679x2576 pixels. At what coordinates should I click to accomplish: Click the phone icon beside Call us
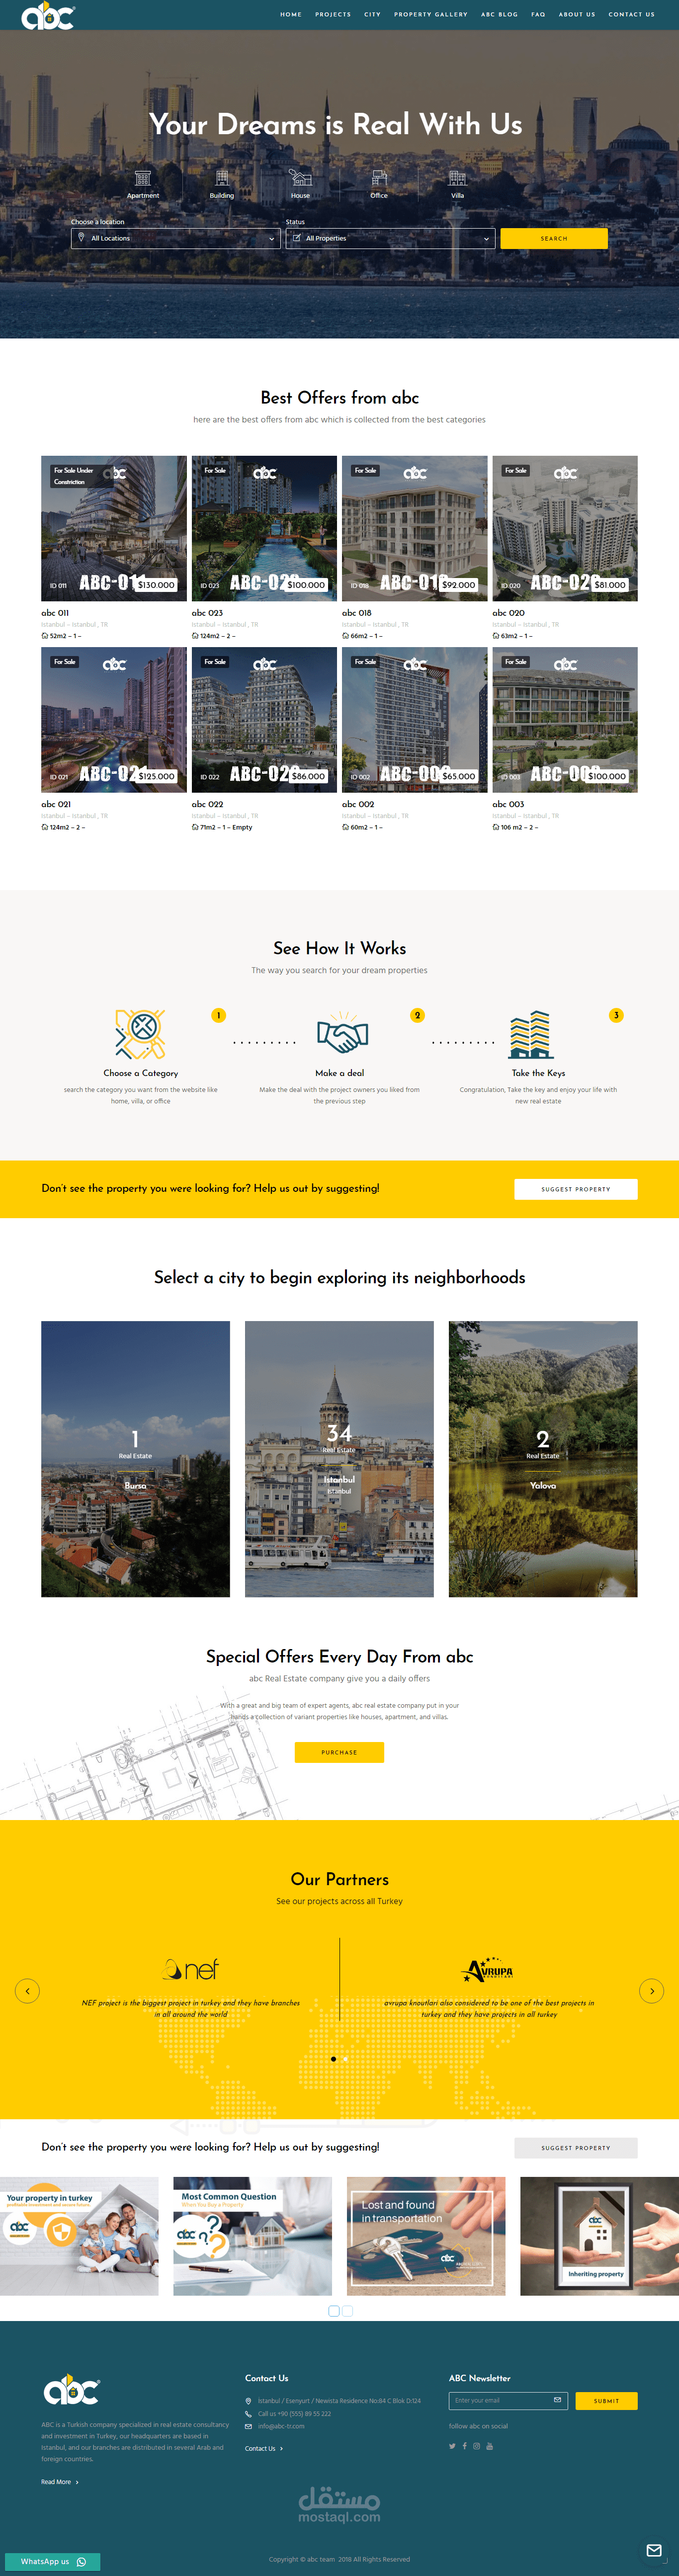tap(248, 2413)
